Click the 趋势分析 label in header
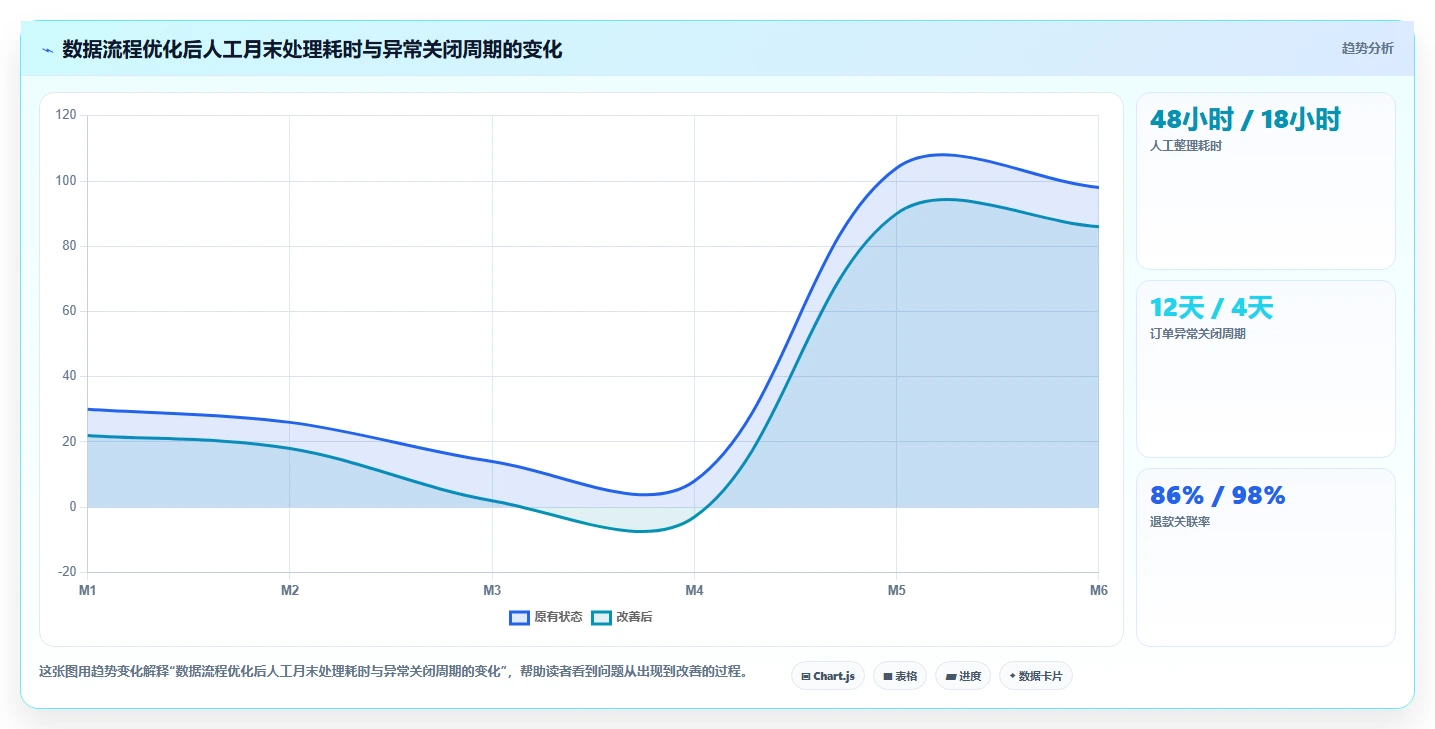Screen dimensions: 1435x729 coord(1367,48)
